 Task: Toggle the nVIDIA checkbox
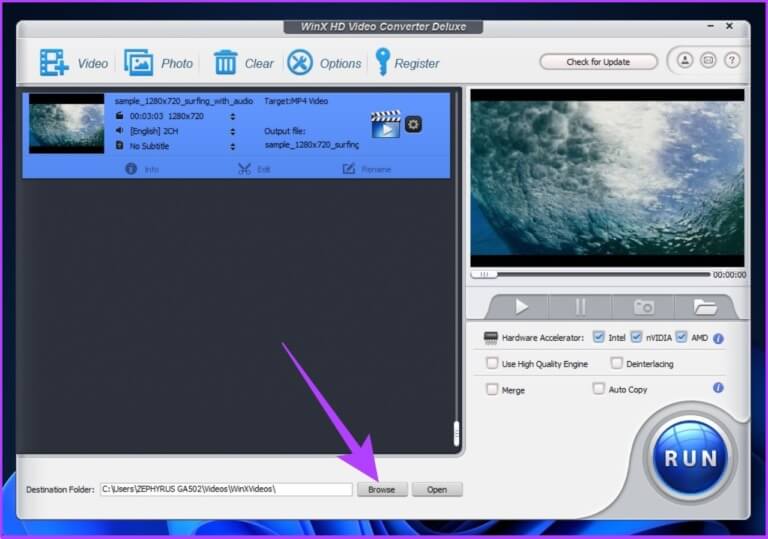tap(637, 338)
